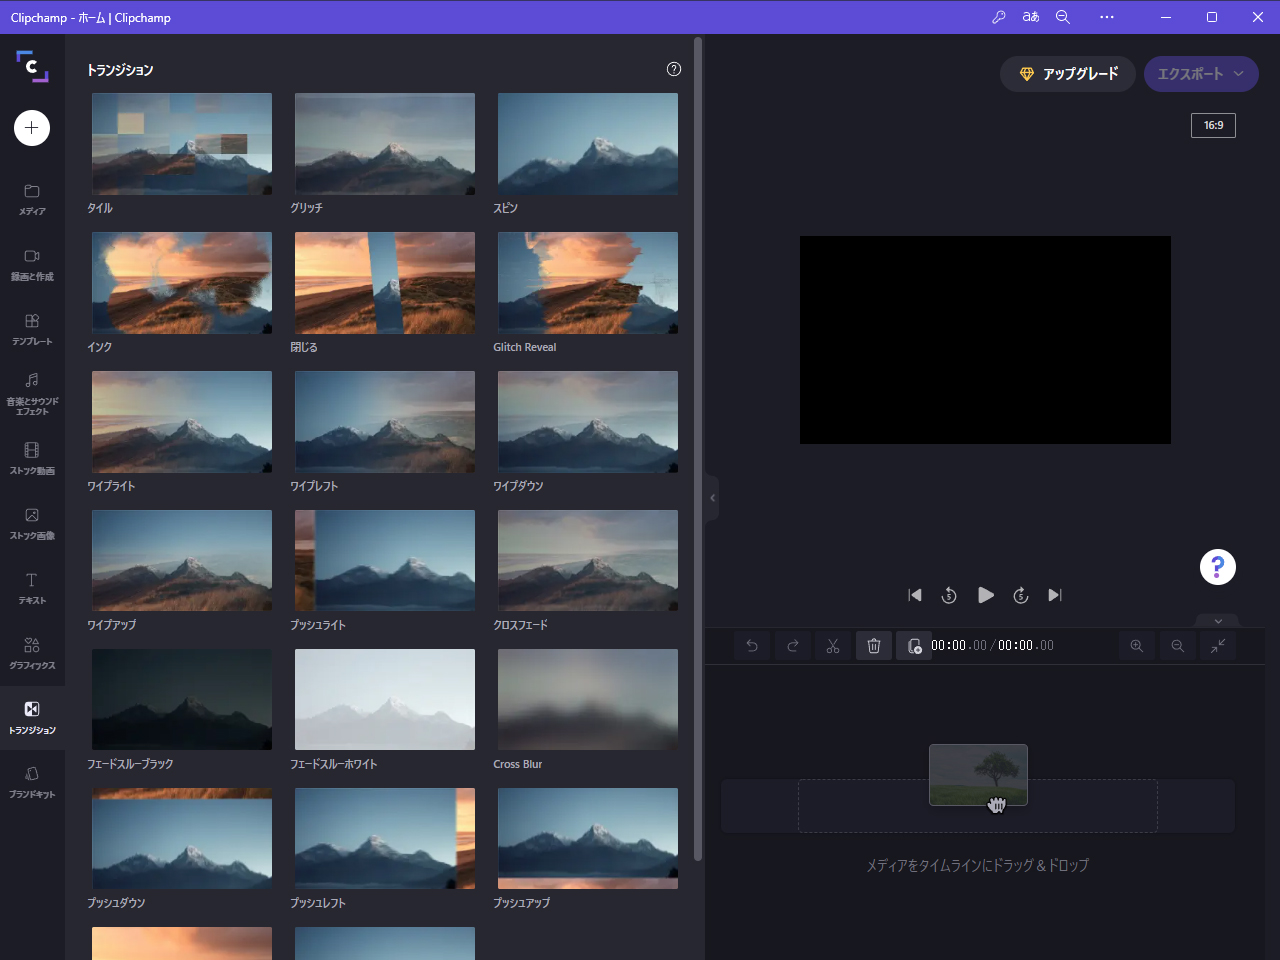
Task: Fit the timeline to screen
Action: click(1218, 646)
